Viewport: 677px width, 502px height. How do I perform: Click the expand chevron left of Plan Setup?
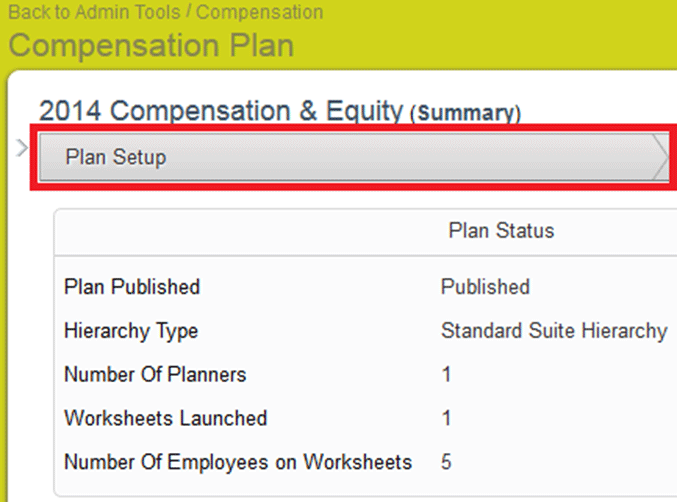click(23, 149)
